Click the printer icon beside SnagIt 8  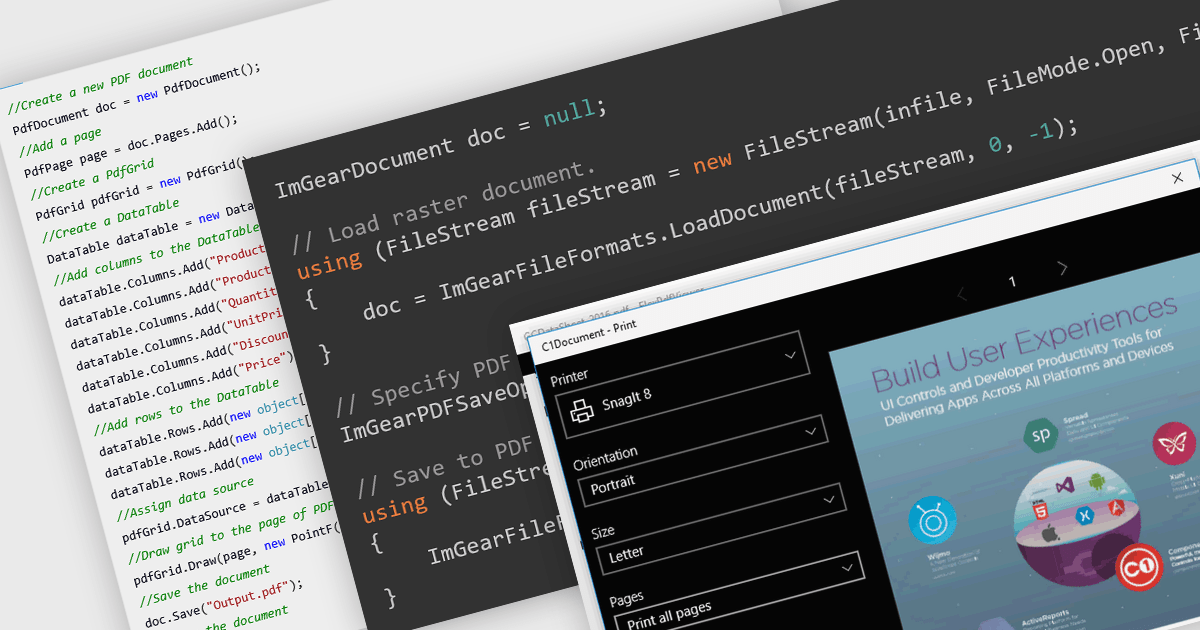point(582,411)
